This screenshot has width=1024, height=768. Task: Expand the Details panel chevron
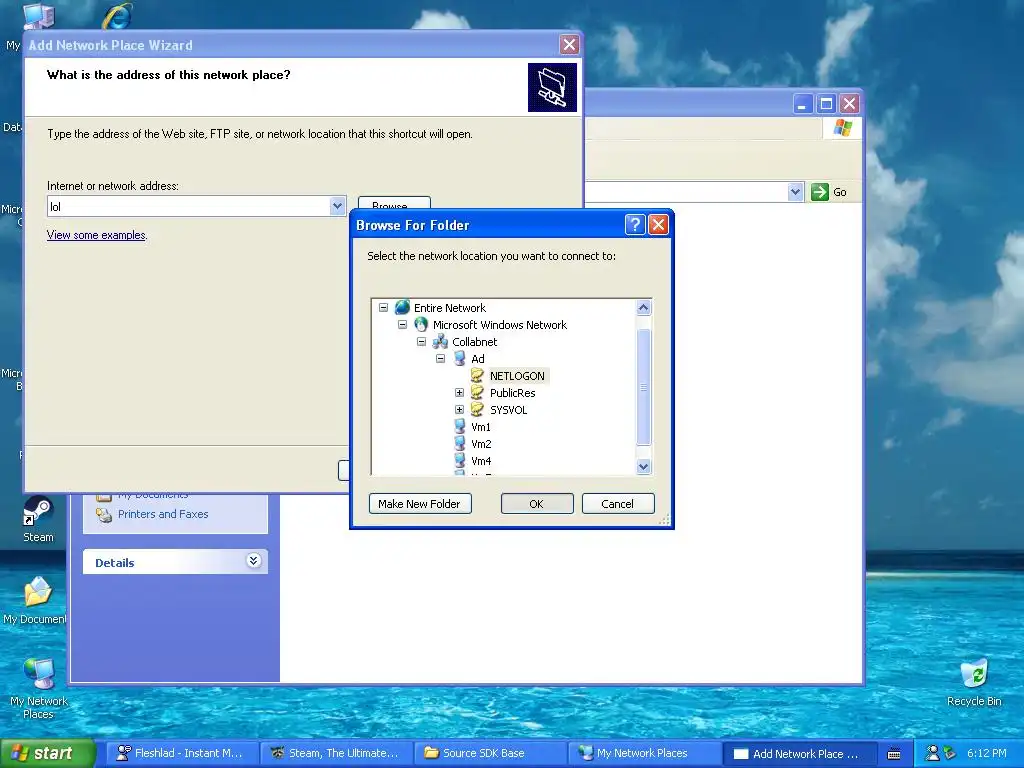(253, 560)
